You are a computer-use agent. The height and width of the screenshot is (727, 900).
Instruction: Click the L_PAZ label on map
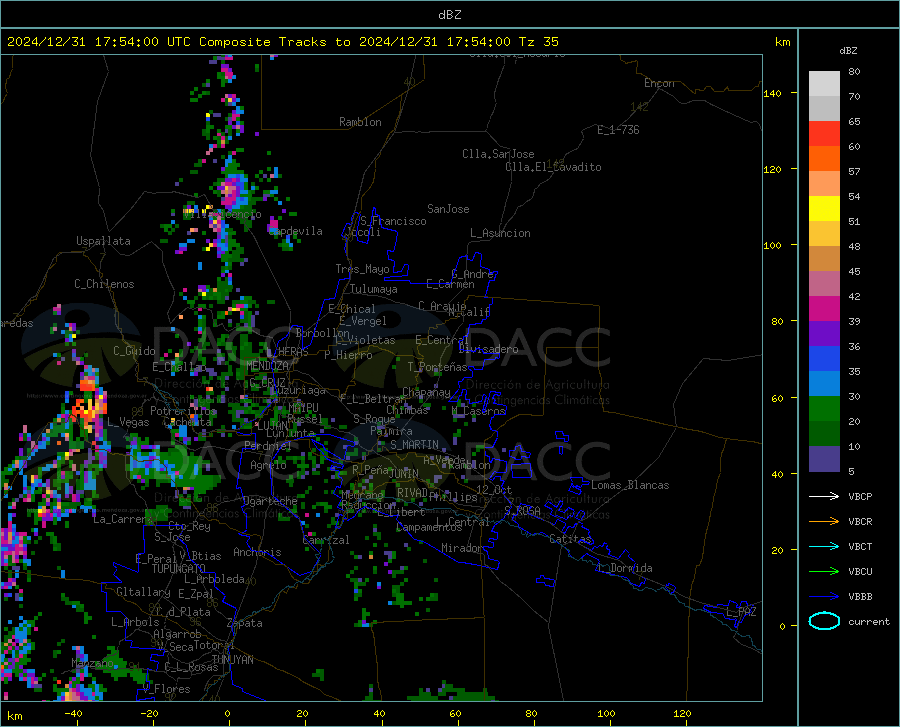[741, 612]
